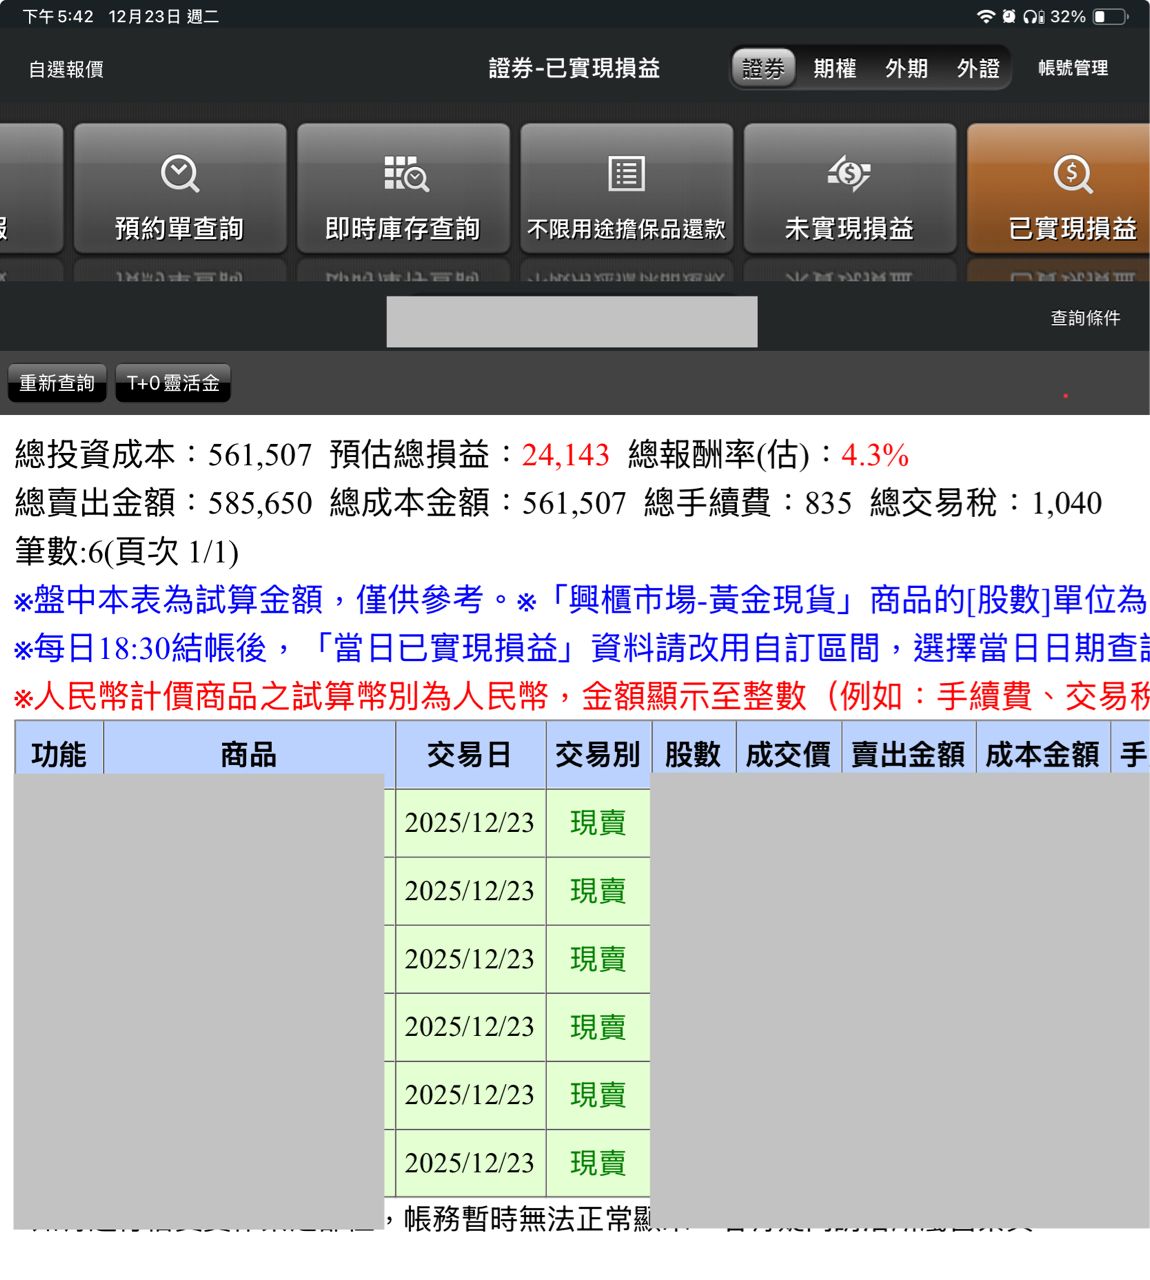Select 已實現損益 dollar magnifier icon

[x=1072, y=174]
